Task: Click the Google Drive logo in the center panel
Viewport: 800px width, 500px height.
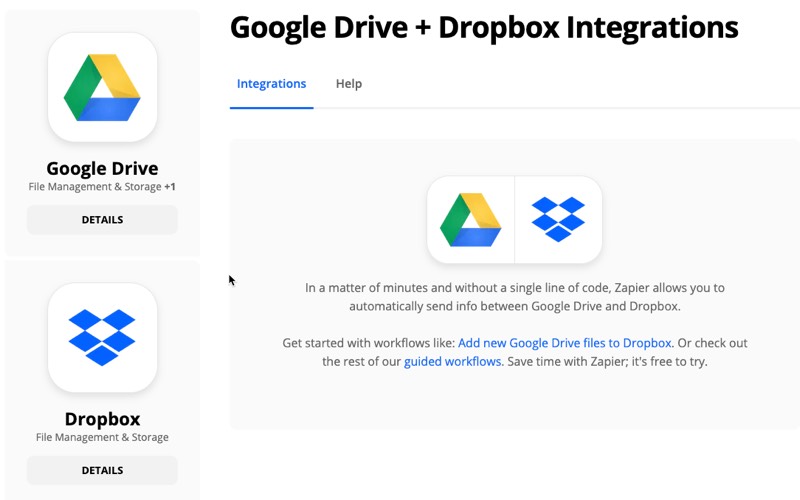Action: pyautogui.click(x=470, y=220)
